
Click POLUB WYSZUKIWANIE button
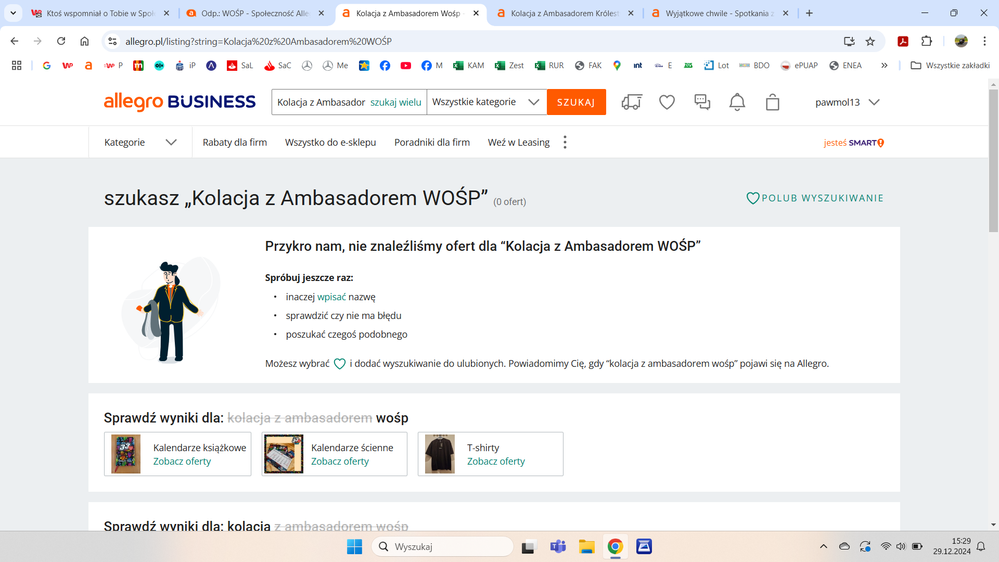coord(815,198)
